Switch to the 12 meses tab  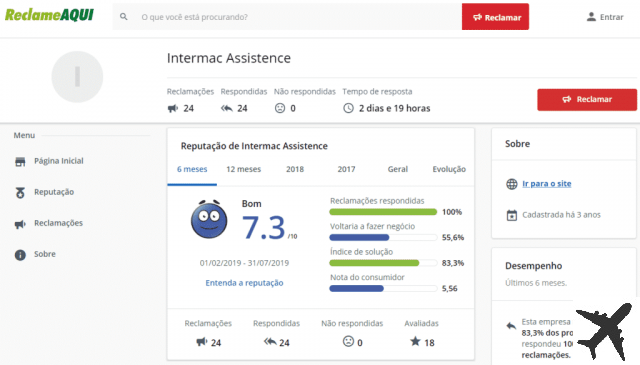tap(244, 169)
